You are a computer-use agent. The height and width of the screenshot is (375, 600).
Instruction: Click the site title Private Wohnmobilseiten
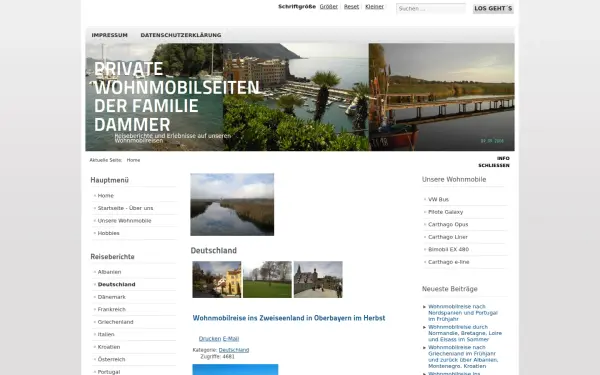pos(177,97)
